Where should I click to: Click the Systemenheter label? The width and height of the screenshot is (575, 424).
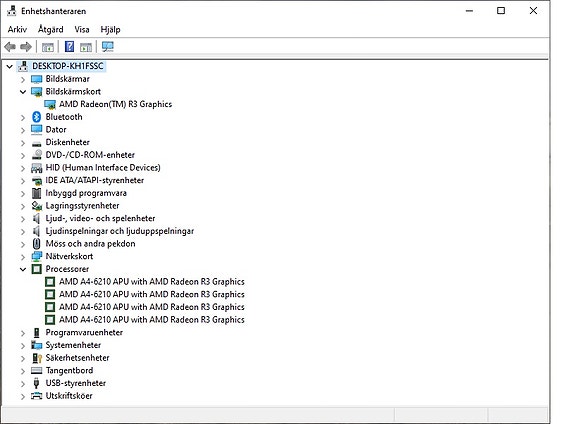73,346
